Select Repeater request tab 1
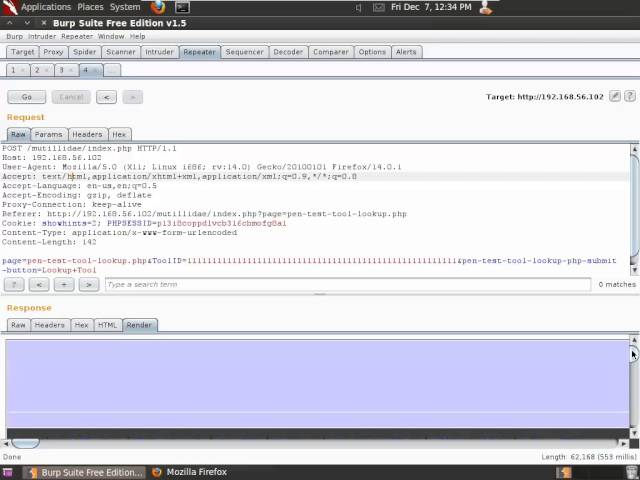The height and width of the screenshot is (480, 640). pyautogui.click(x=18, y=70)
